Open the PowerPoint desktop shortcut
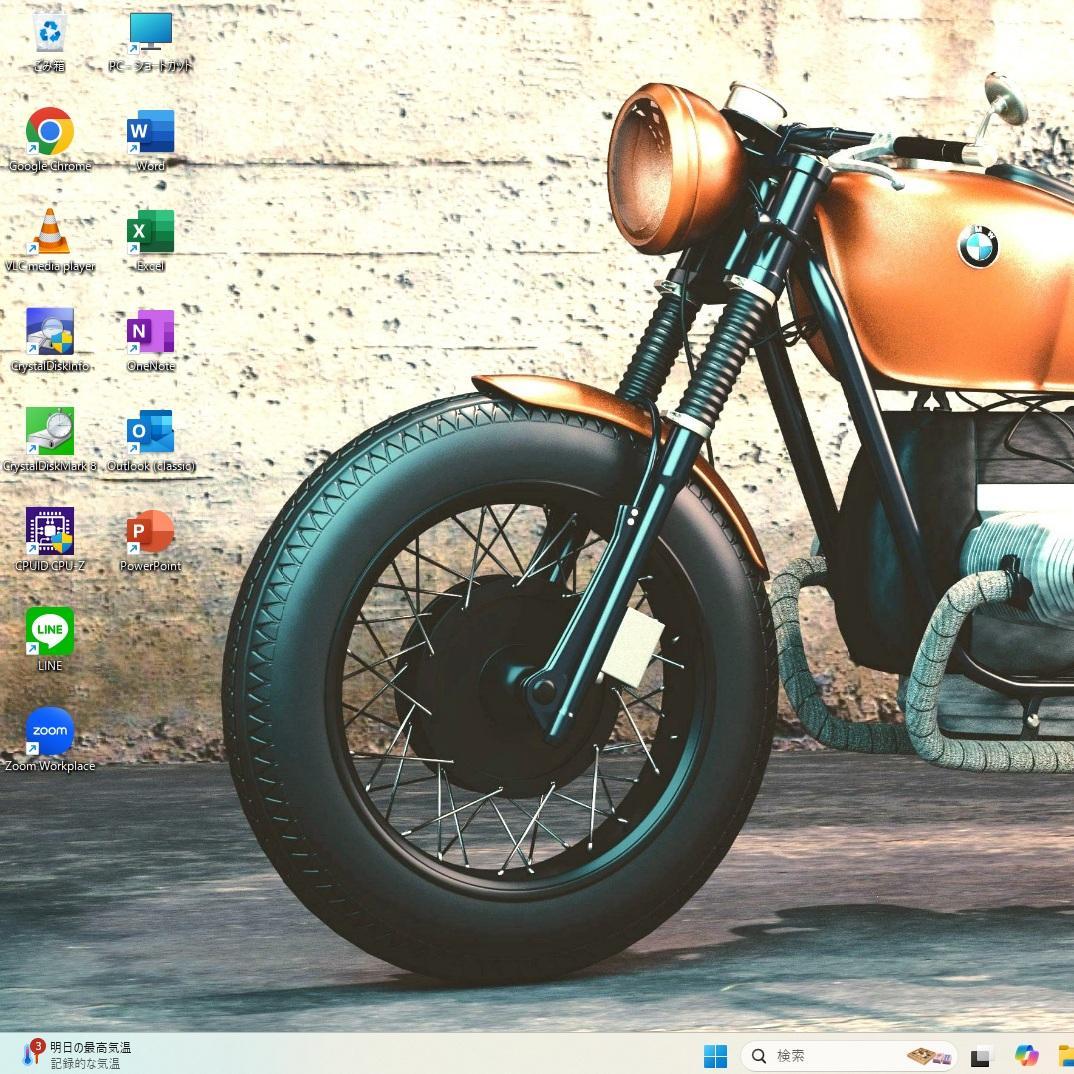This screenshot has height=1074, width=1074. click(x=150, y=532)
